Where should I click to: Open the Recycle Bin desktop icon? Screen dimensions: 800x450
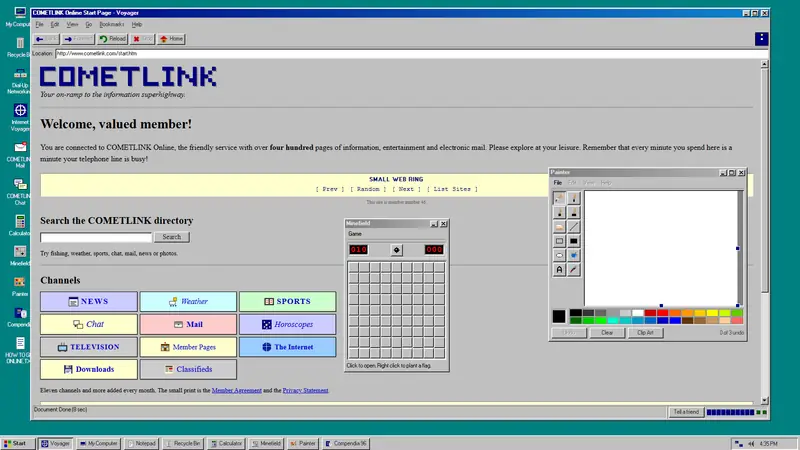(x=19, y=47)
